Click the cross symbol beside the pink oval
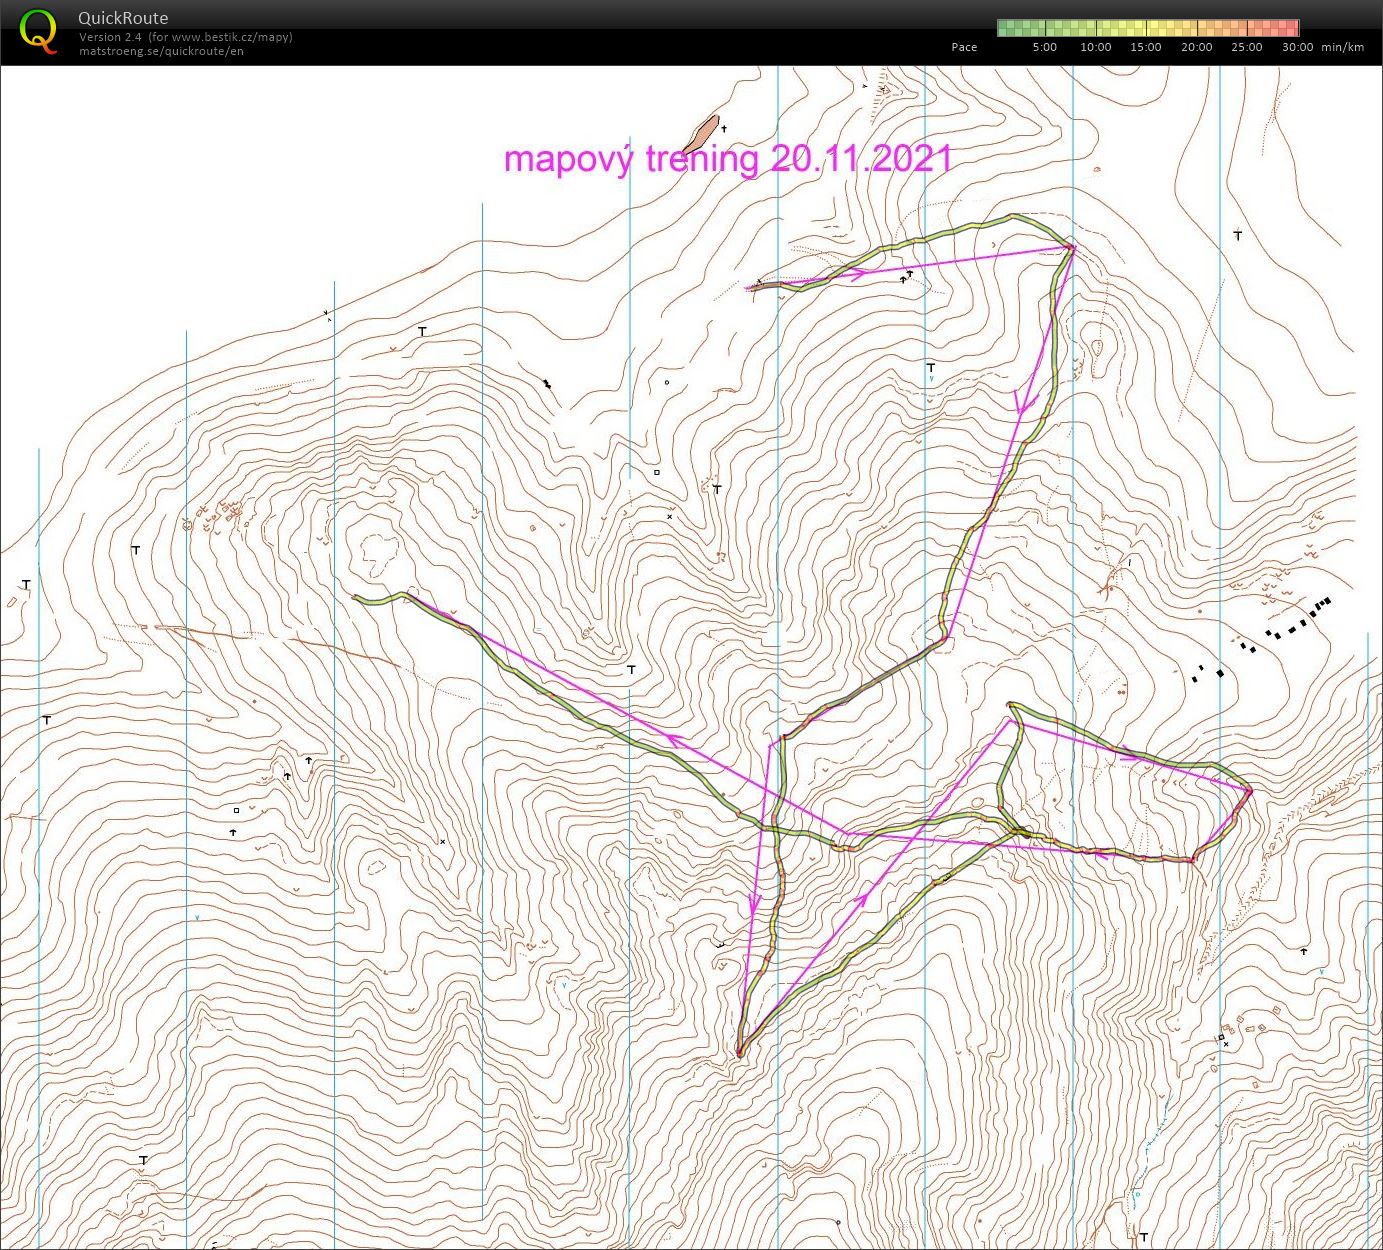The width and height of the screenshot is (1383, 1250). pos(724,128)
